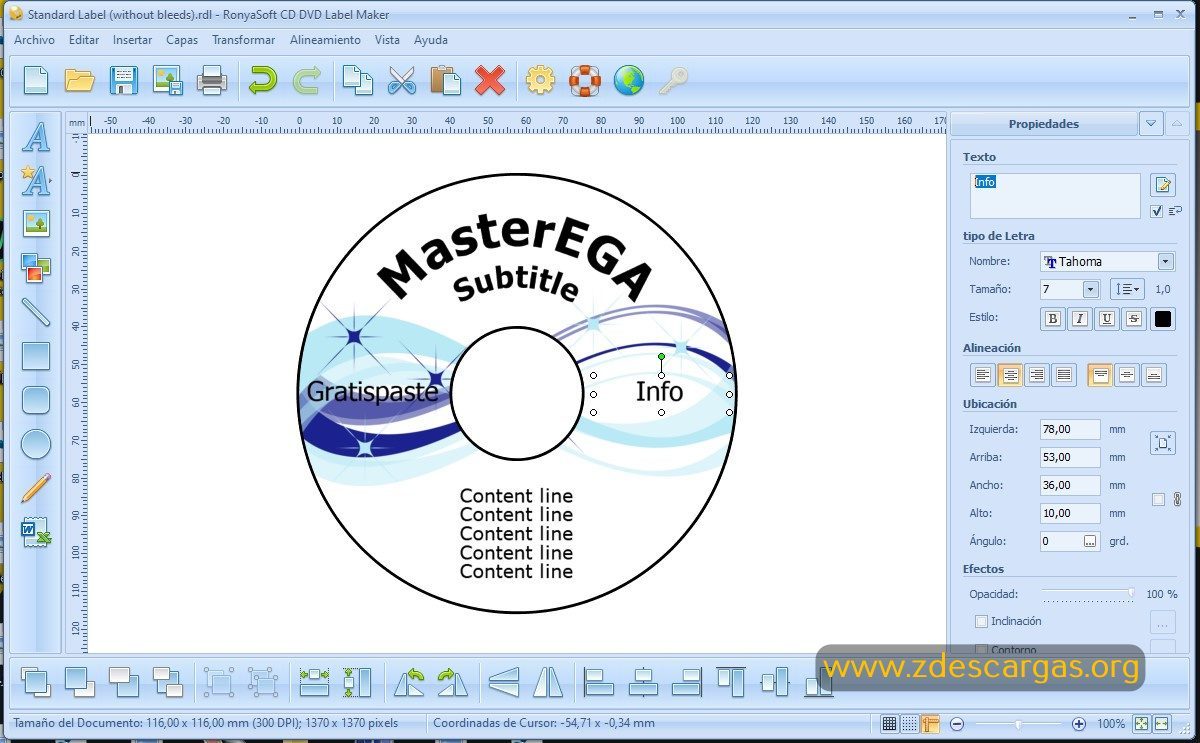Align text vertically to the bottom
1200x743 pixels.
pyautogui.click(x=1154, y=375)
